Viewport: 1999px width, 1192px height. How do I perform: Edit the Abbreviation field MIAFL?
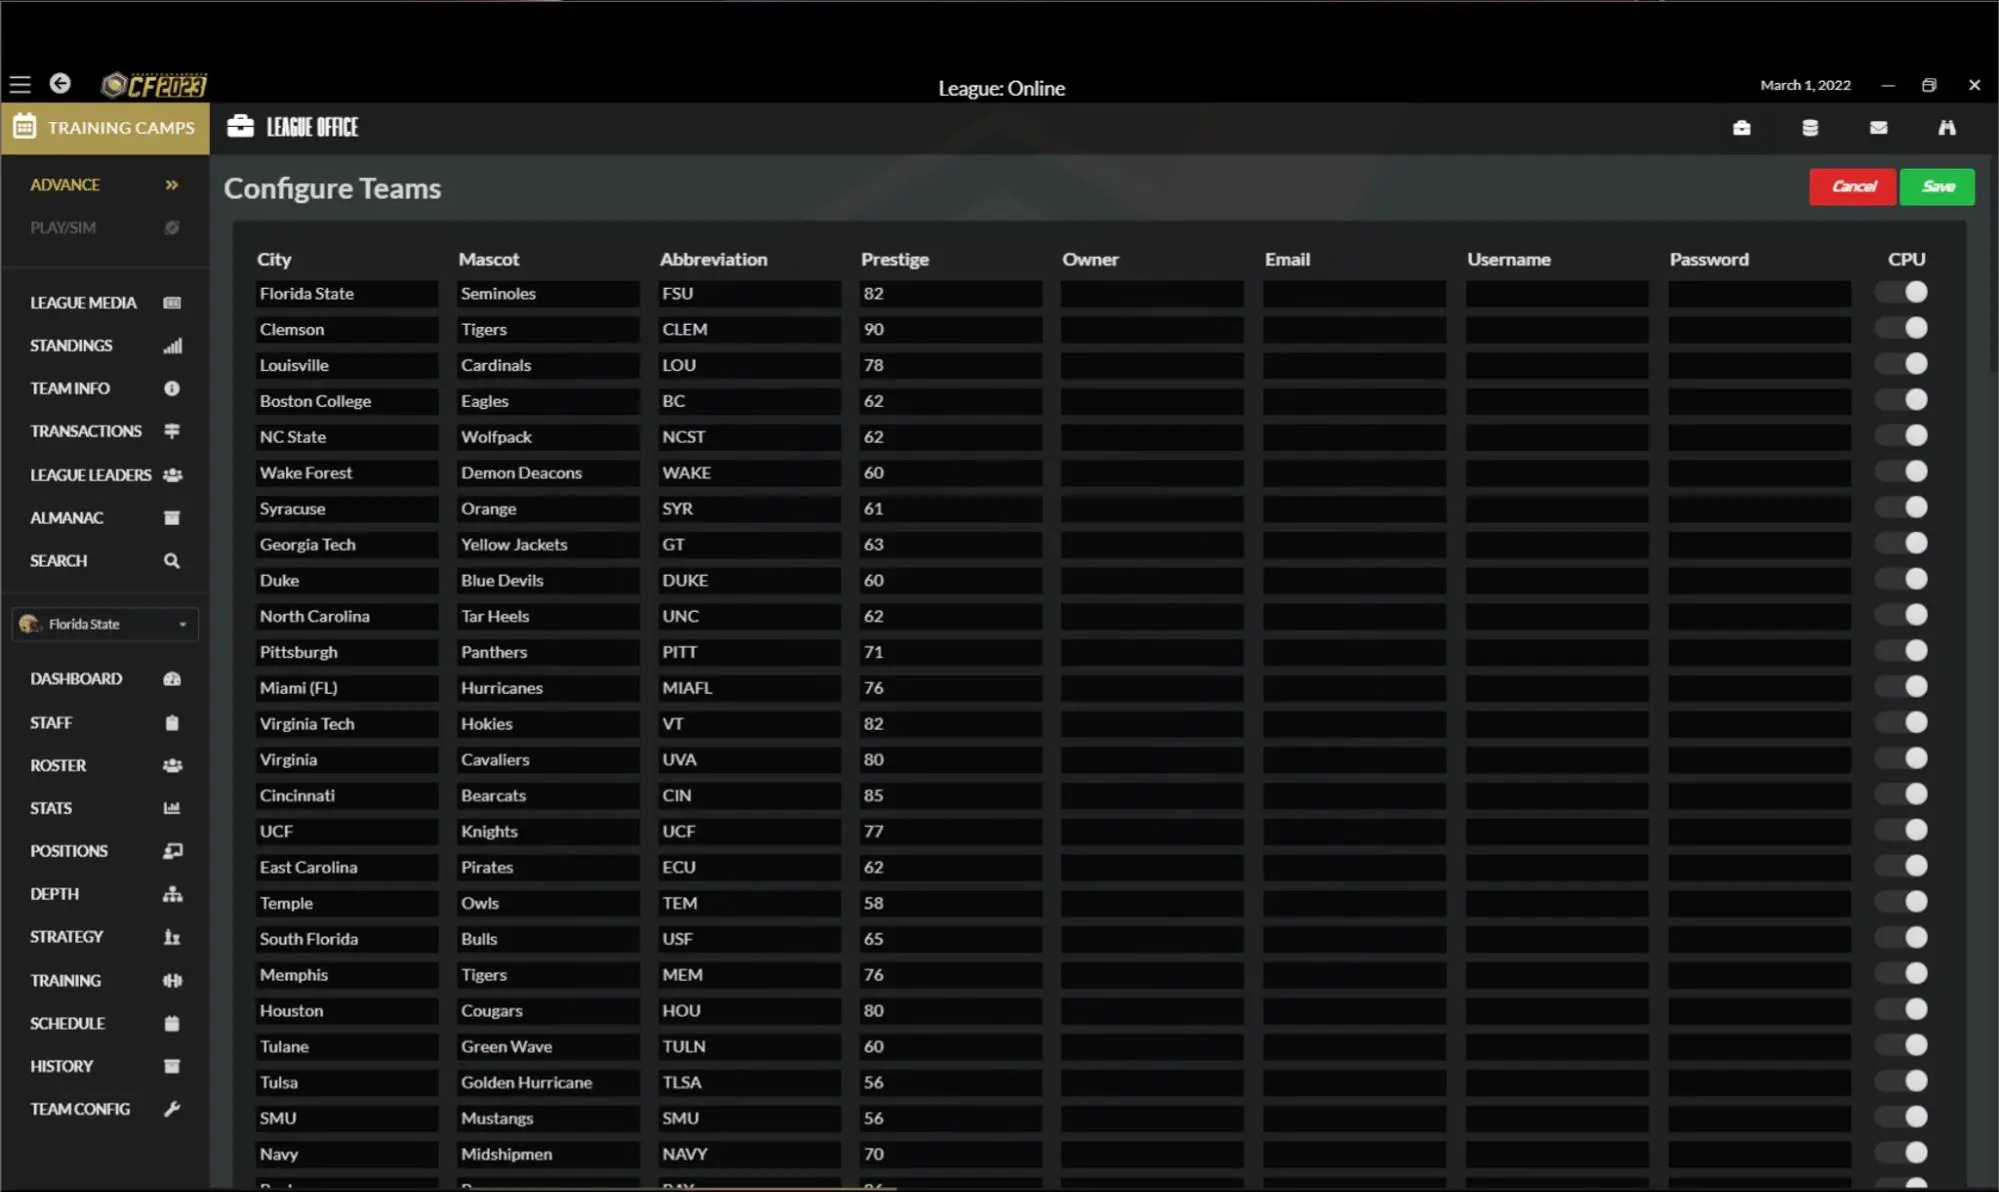[x=749, y=688]
